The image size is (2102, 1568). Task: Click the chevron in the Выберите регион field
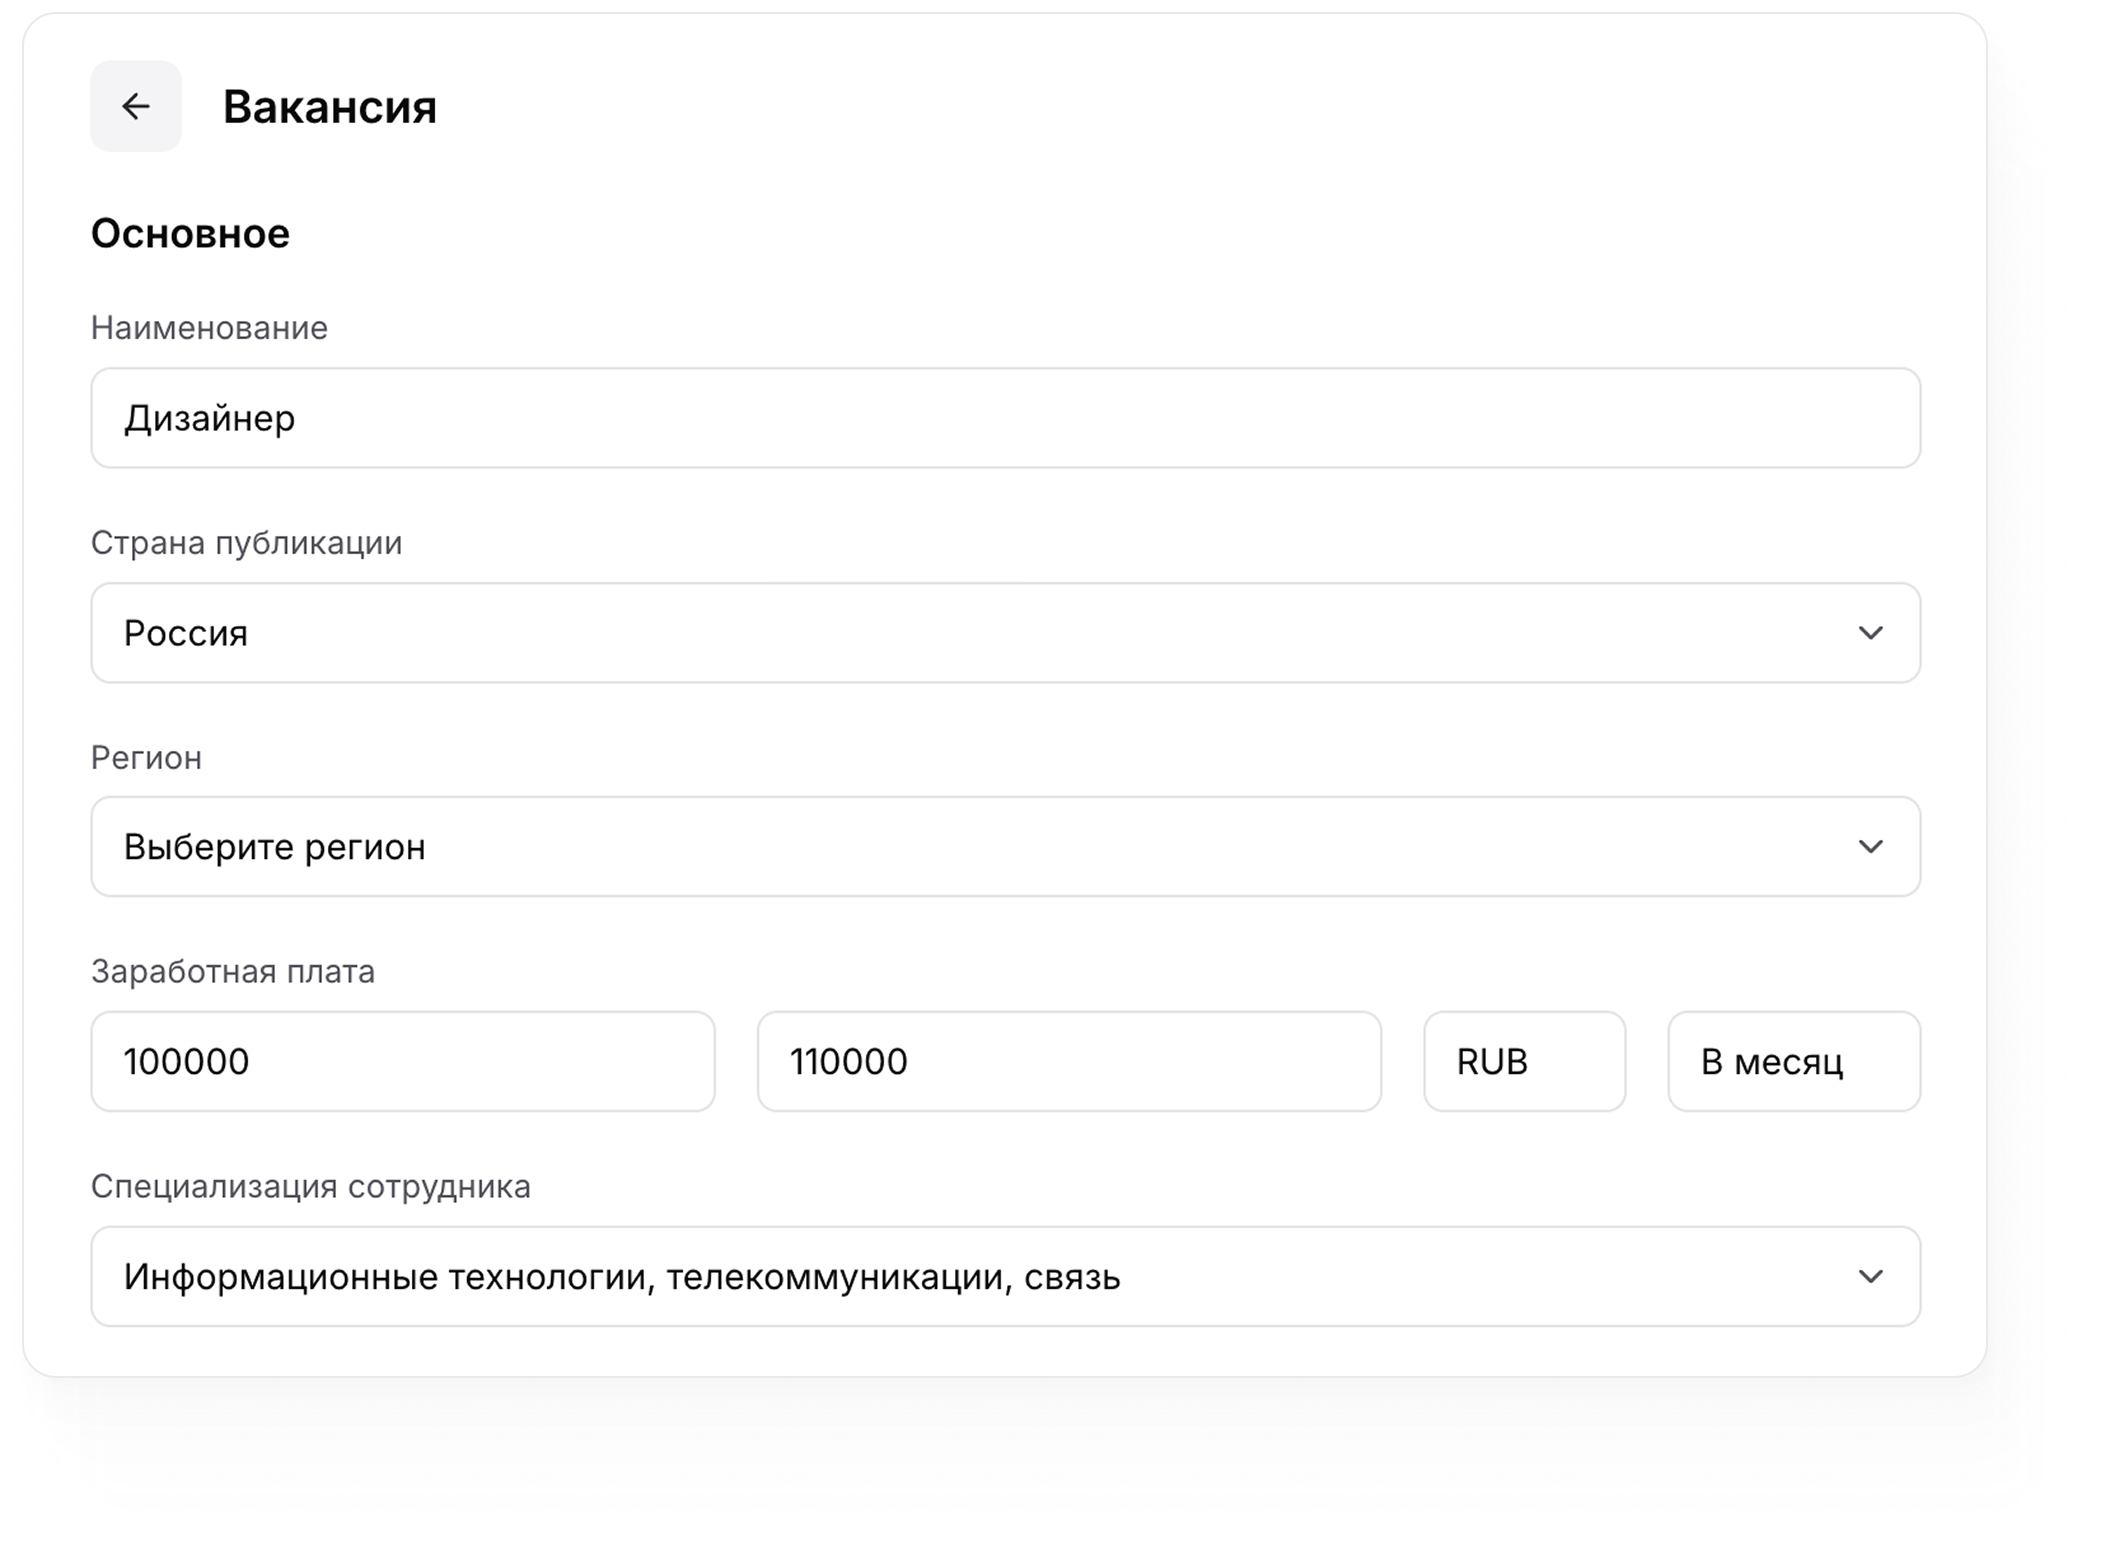point(1870,847)
